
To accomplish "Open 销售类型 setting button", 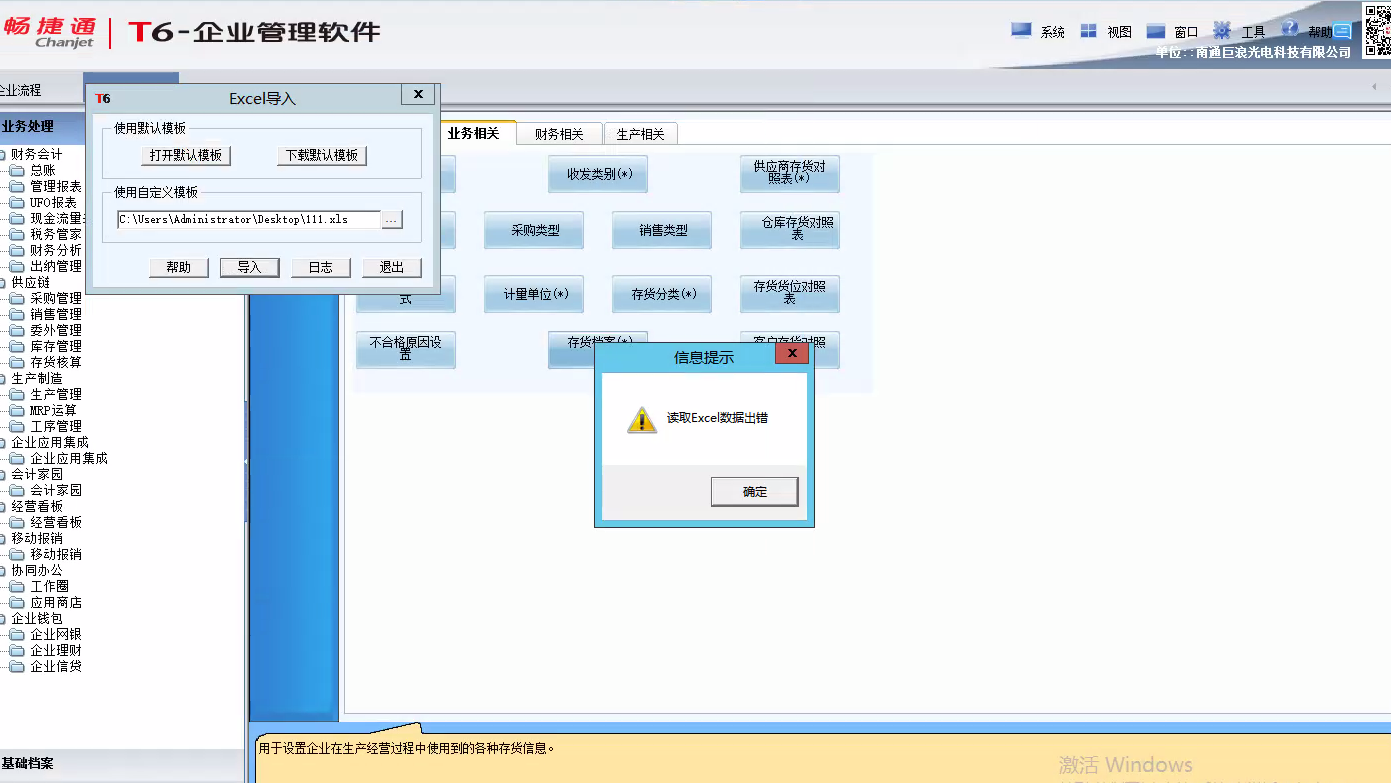I will tap(663, 230).
